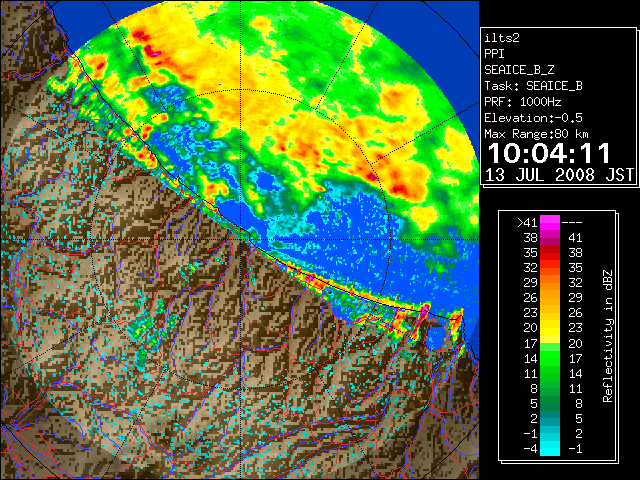Pick the yellow 20-23 dBZ legend swatch
Screen dimensions: 640x480
click(550, 328)
